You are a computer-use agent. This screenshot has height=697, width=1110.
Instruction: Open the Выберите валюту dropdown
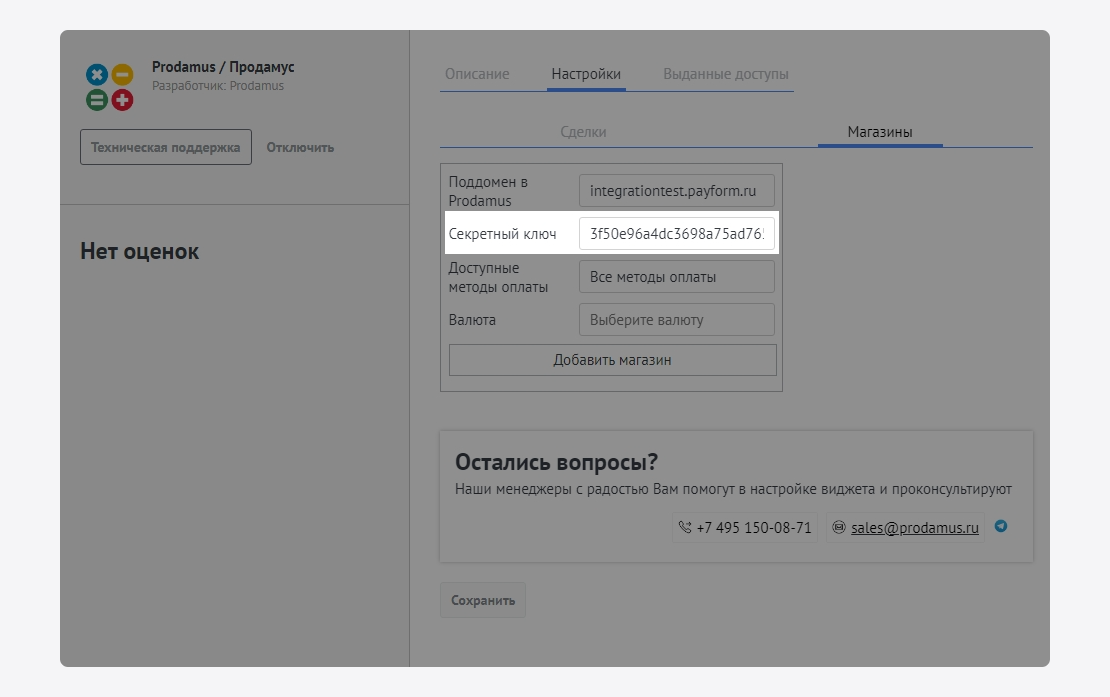676,320
